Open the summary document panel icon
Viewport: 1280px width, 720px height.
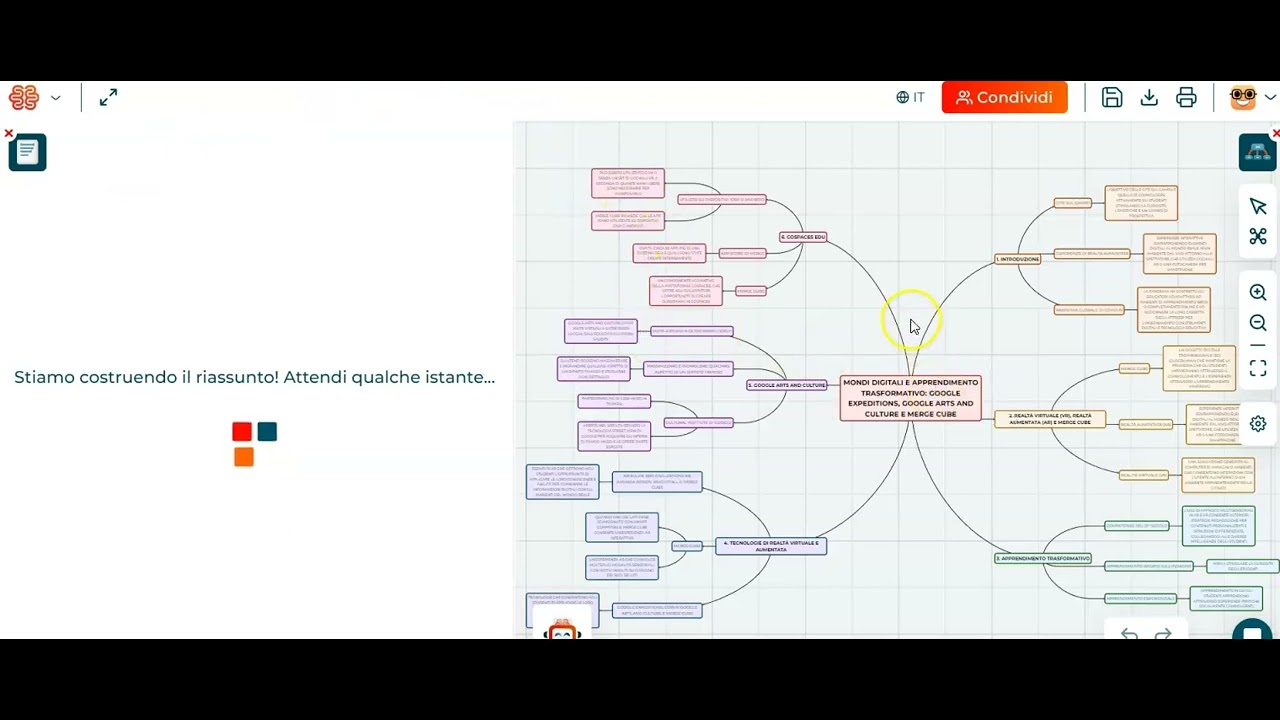tap(27, 152)
